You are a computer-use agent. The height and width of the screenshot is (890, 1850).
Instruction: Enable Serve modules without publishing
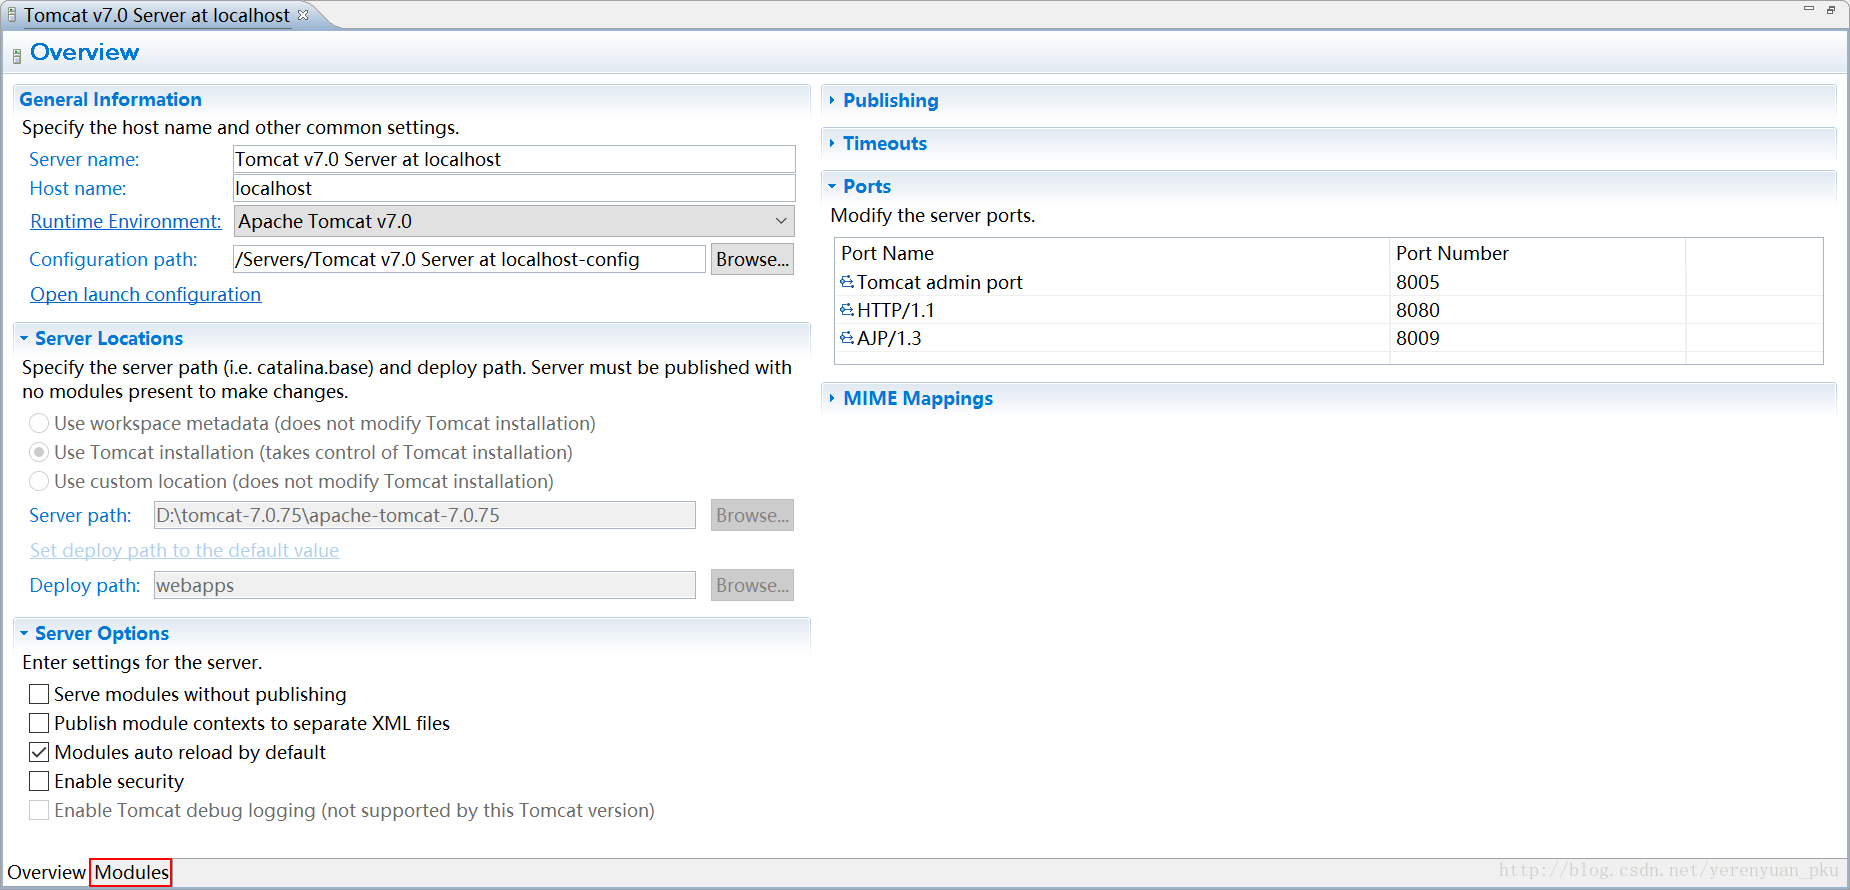[39, 694]
